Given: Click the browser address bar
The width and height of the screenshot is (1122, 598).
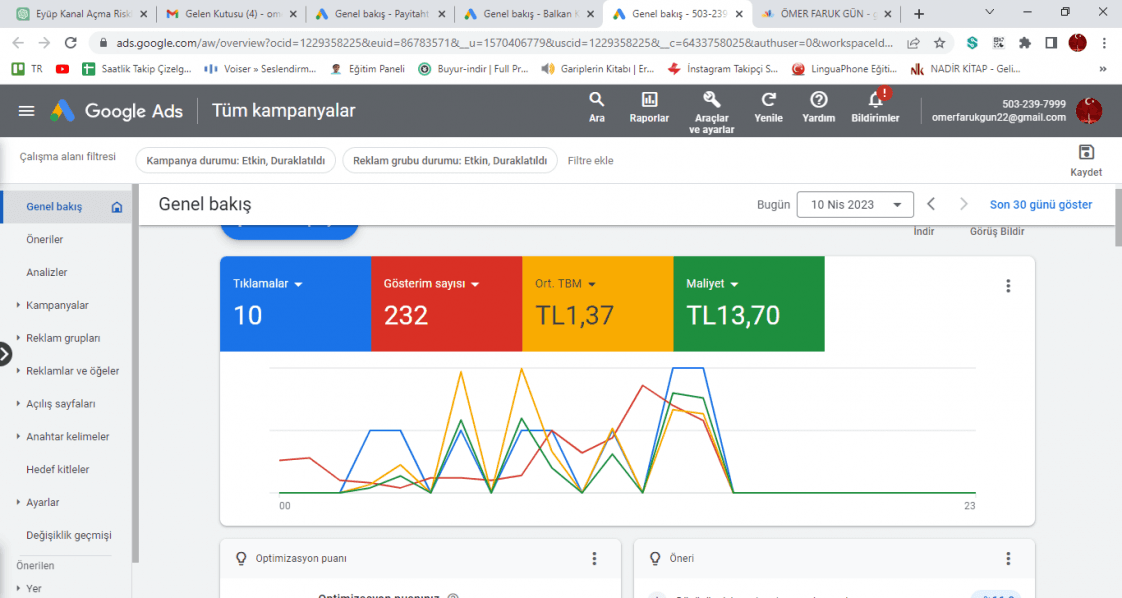Looking at the screenshot, I should coord(504,43).
